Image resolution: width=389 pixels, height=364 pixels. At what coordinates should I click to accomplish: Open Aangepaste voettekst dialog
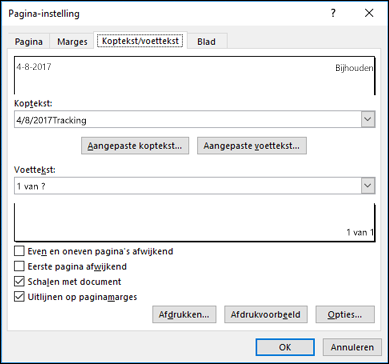252,146
